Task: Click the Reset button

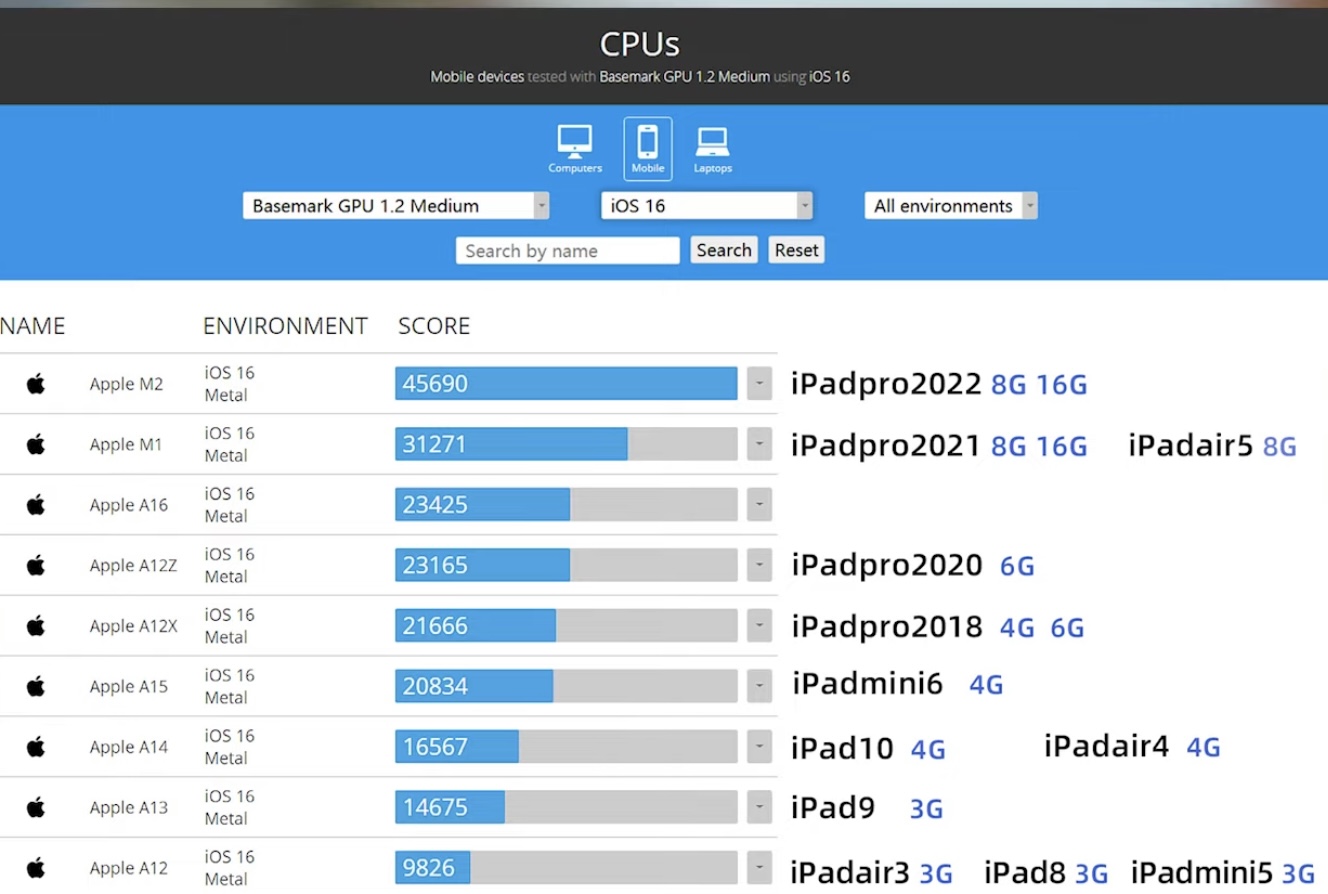Action: (796, 250)
